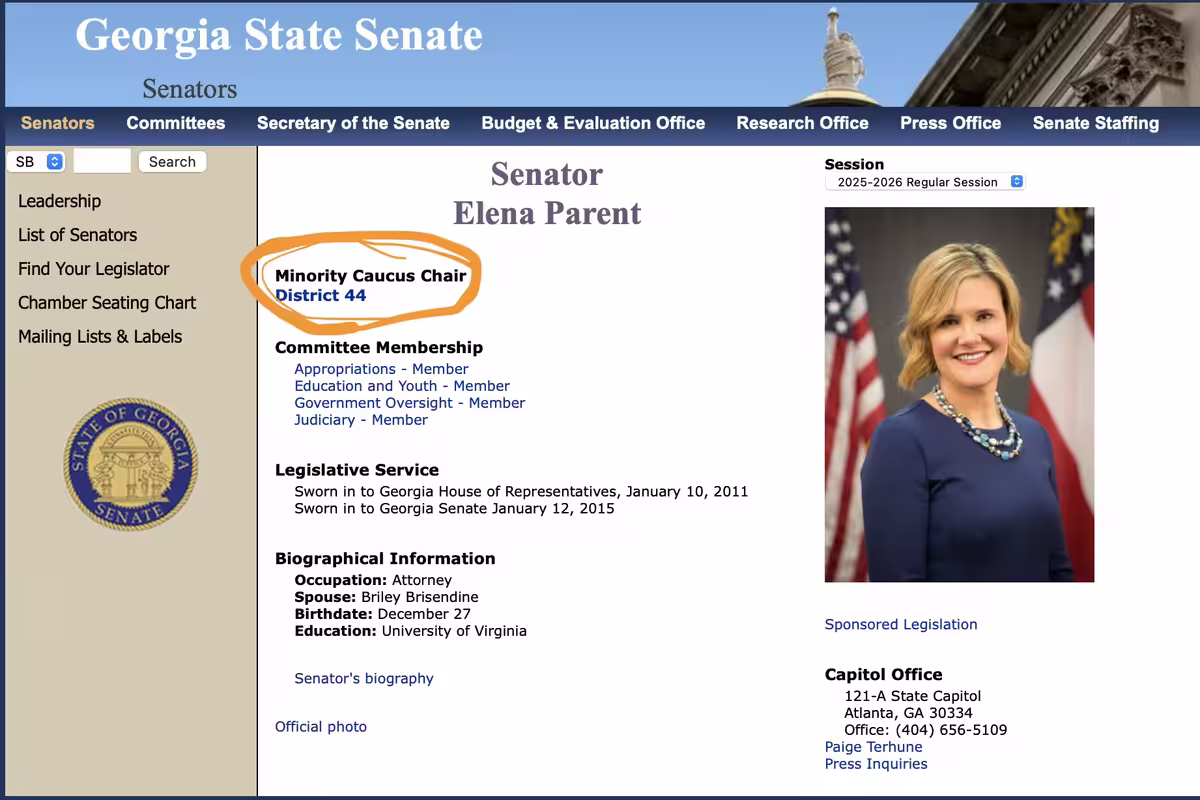Click the Occupation: Attorney line
Image resolution: width=1200 pixels, height=800 pixels.
point(373,580)
